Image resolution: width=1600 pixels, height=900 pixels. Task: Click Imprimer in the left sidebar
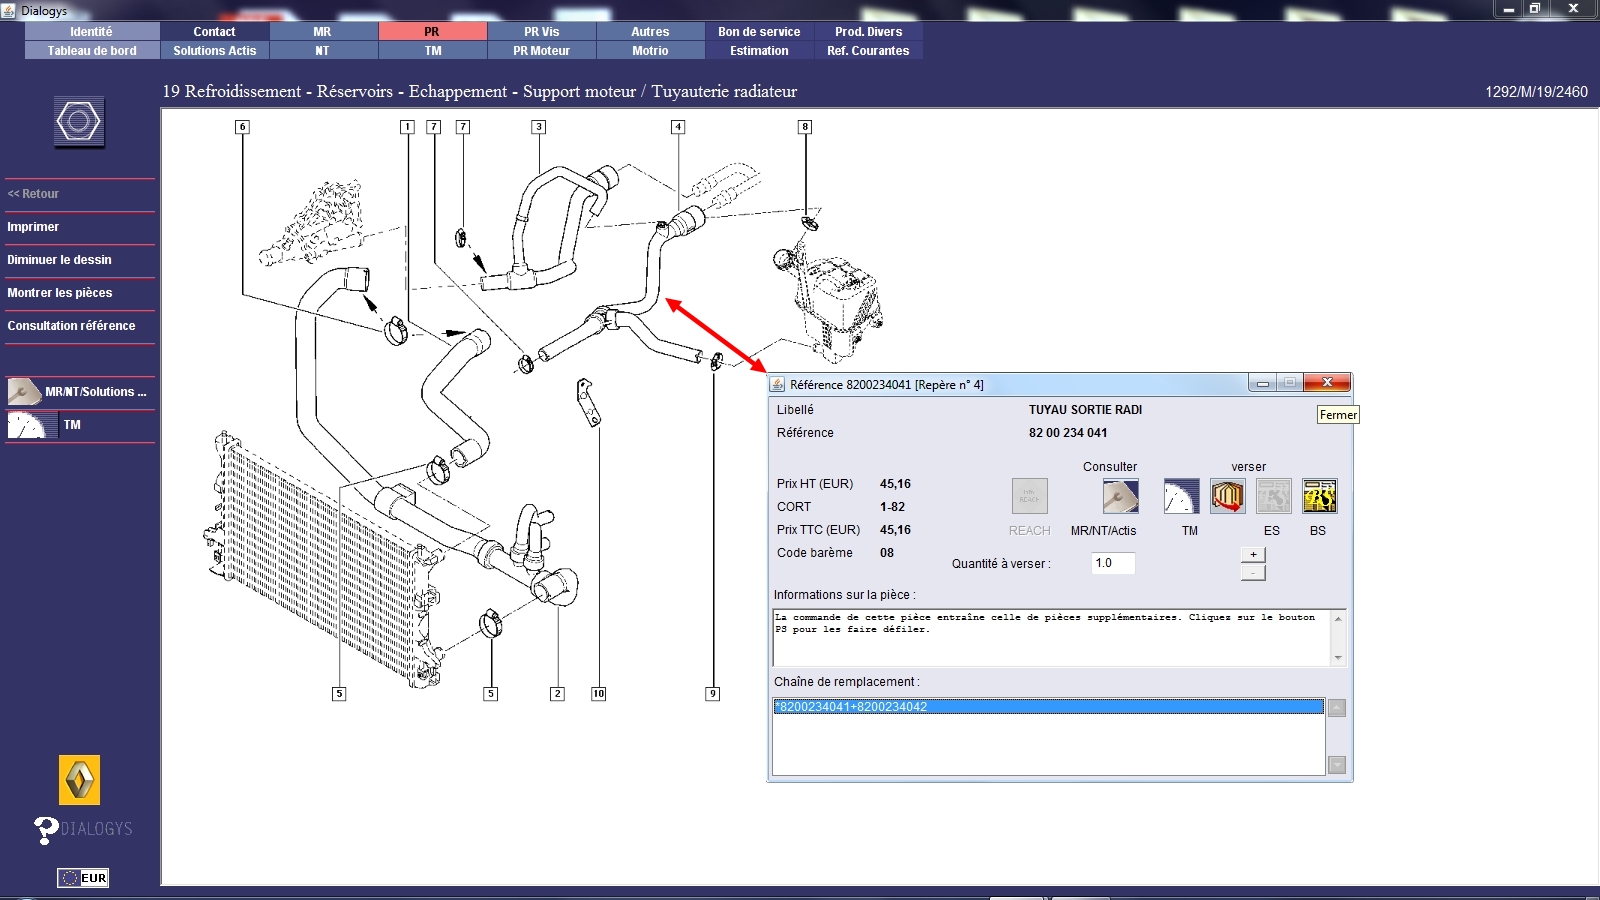pos(33,227)
